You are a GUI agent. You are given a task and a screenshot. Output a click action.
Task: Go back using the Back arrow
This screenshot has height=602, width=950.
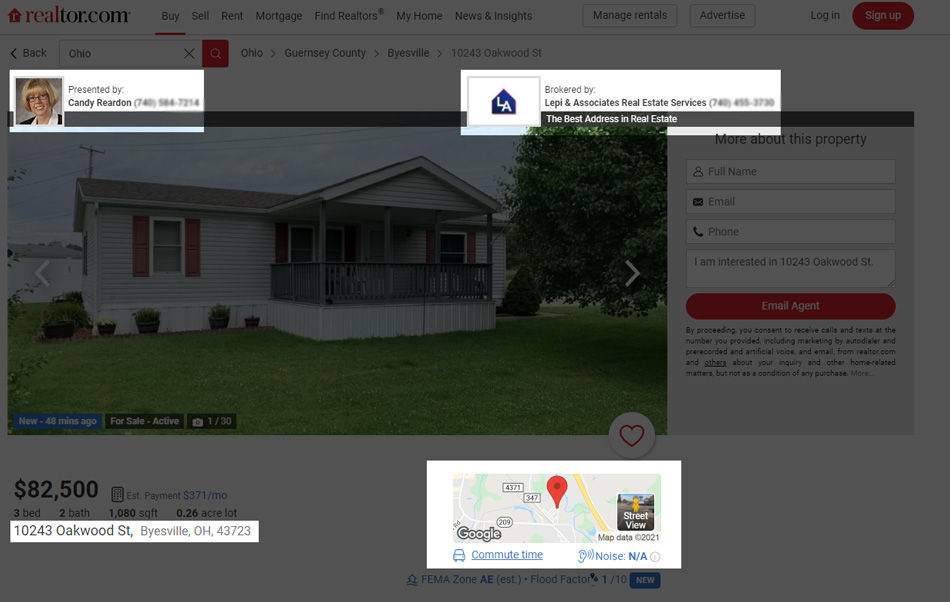[28, 53]
